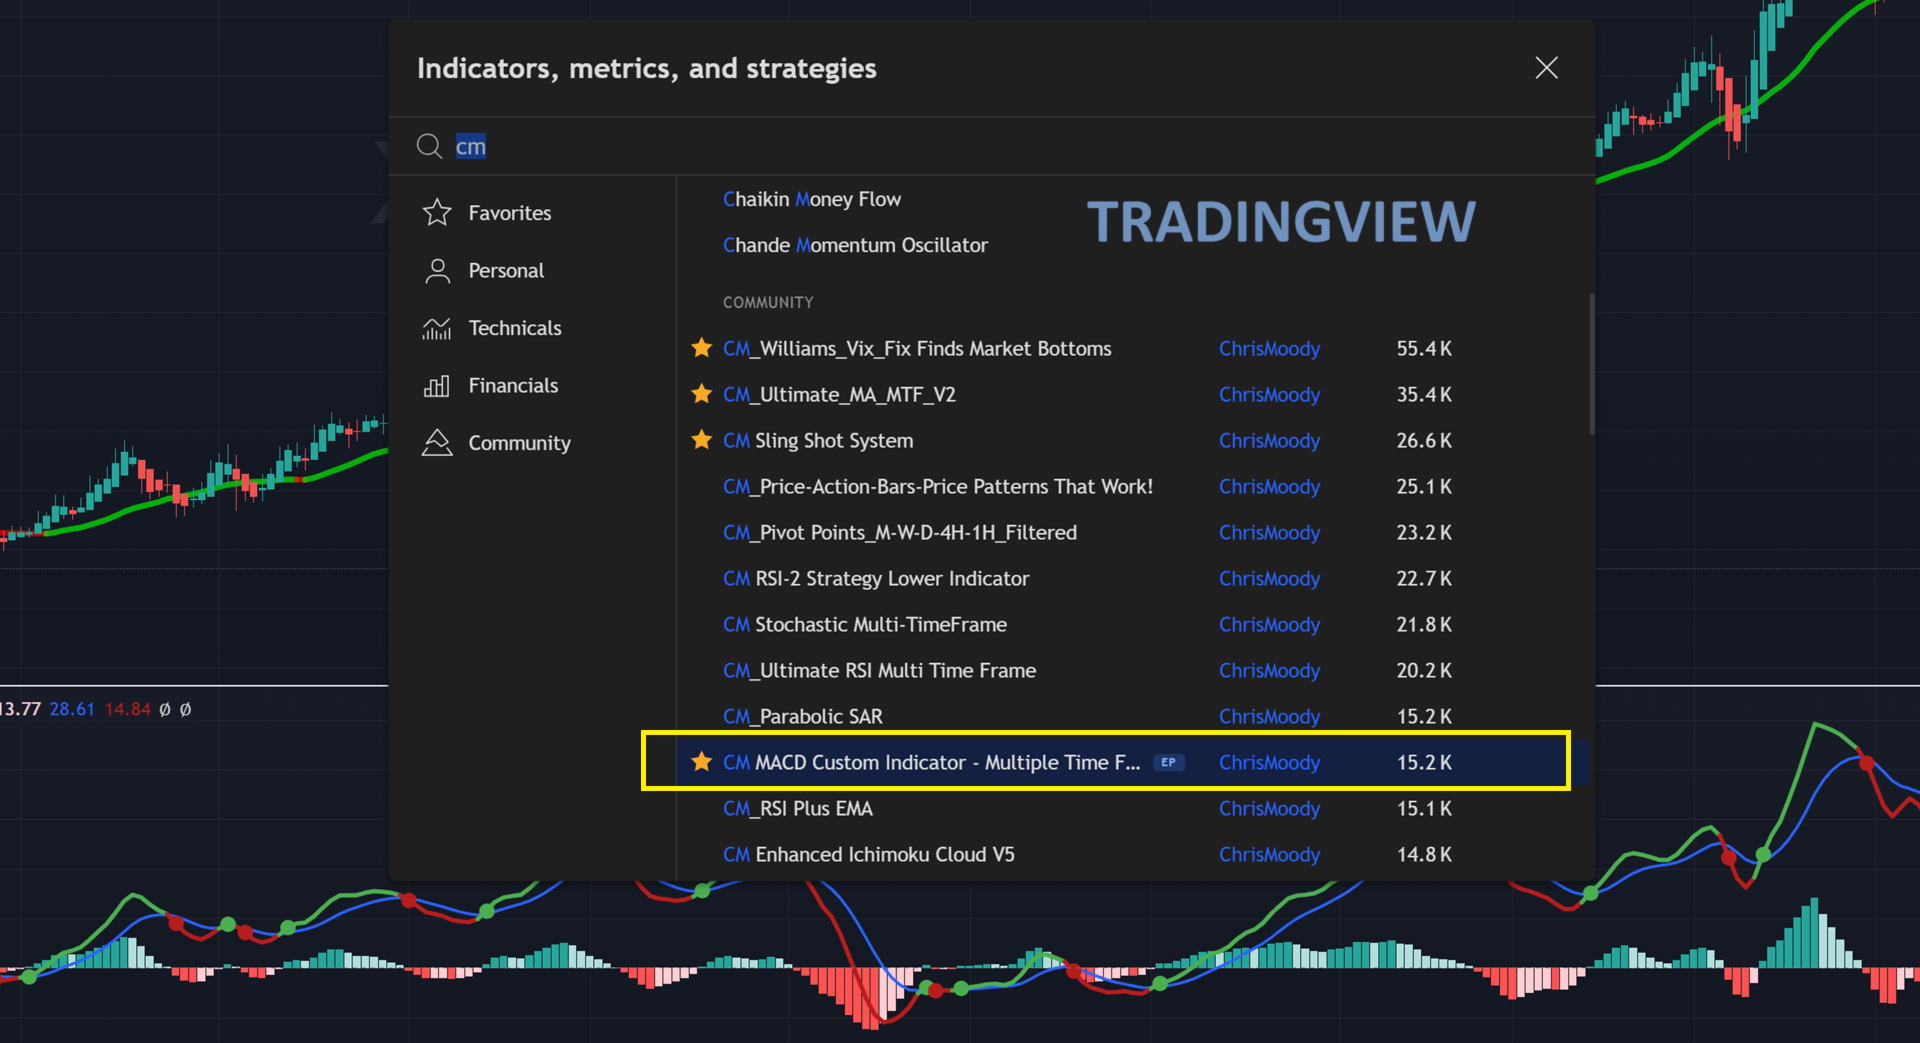
Task: Click the indicator list scrollbar
Action: point(1591,364)
